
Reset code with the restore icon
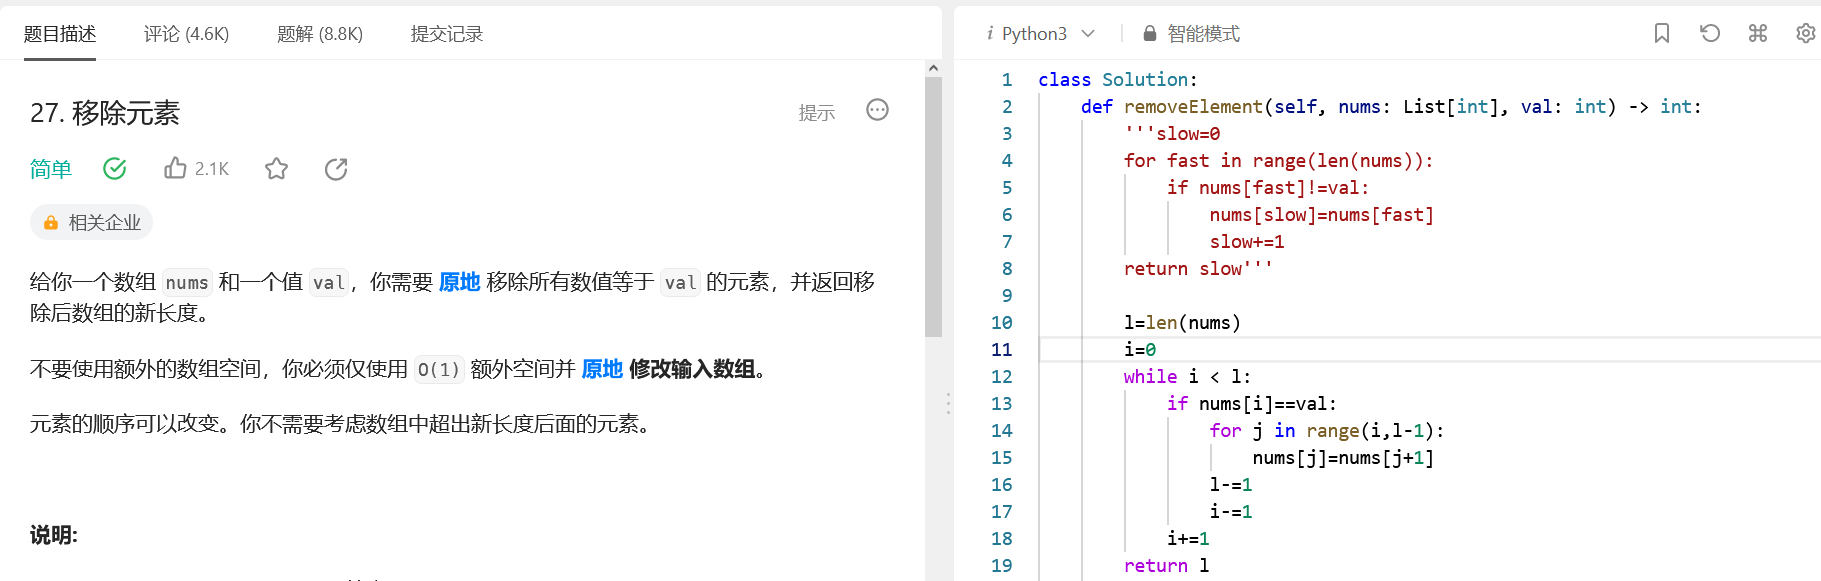coord(1710,33)
